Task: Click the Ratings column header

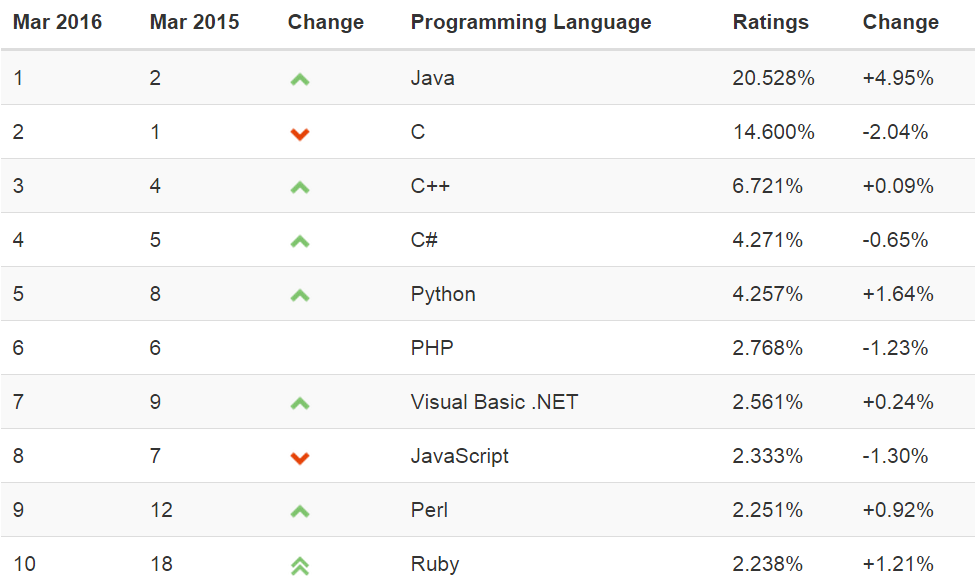Action: point(770,22)
